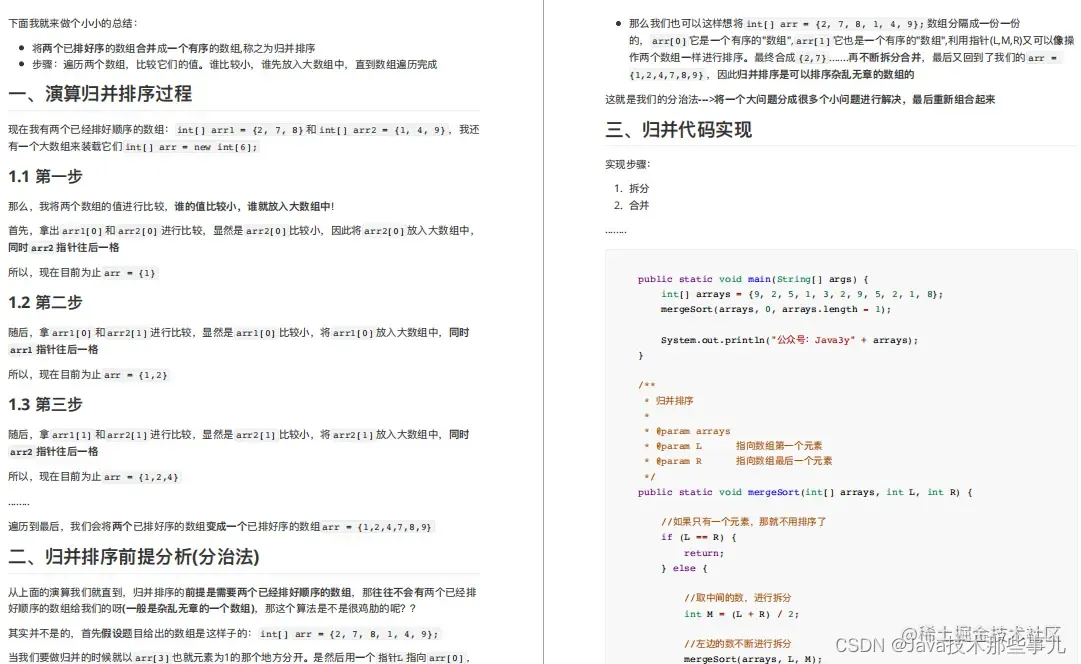1081x664 pixels.
Task: Click the System.out.println code line
Action: [789, 340]
